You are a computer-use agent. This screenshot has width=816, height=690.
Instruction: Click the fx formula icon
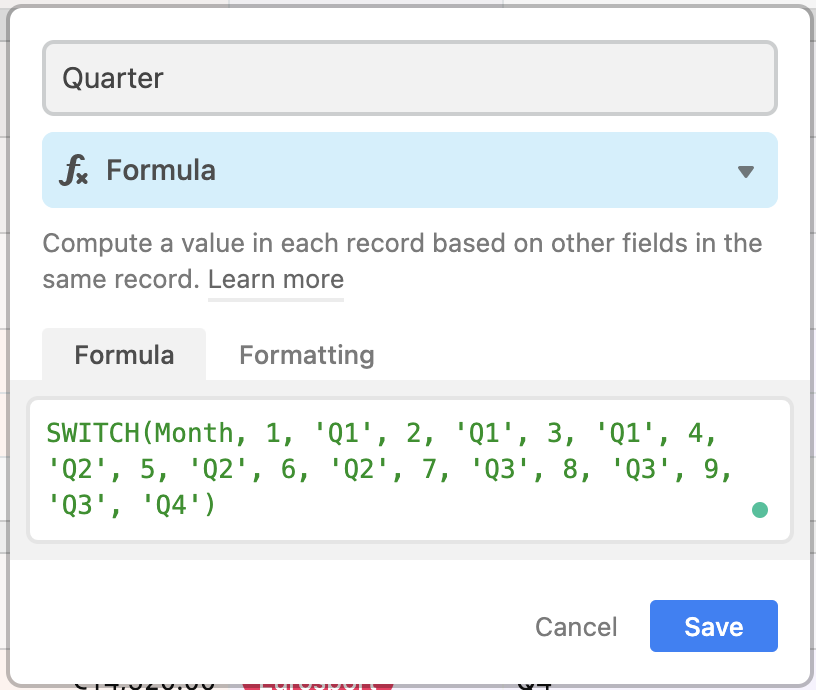(x=74, y=171)
